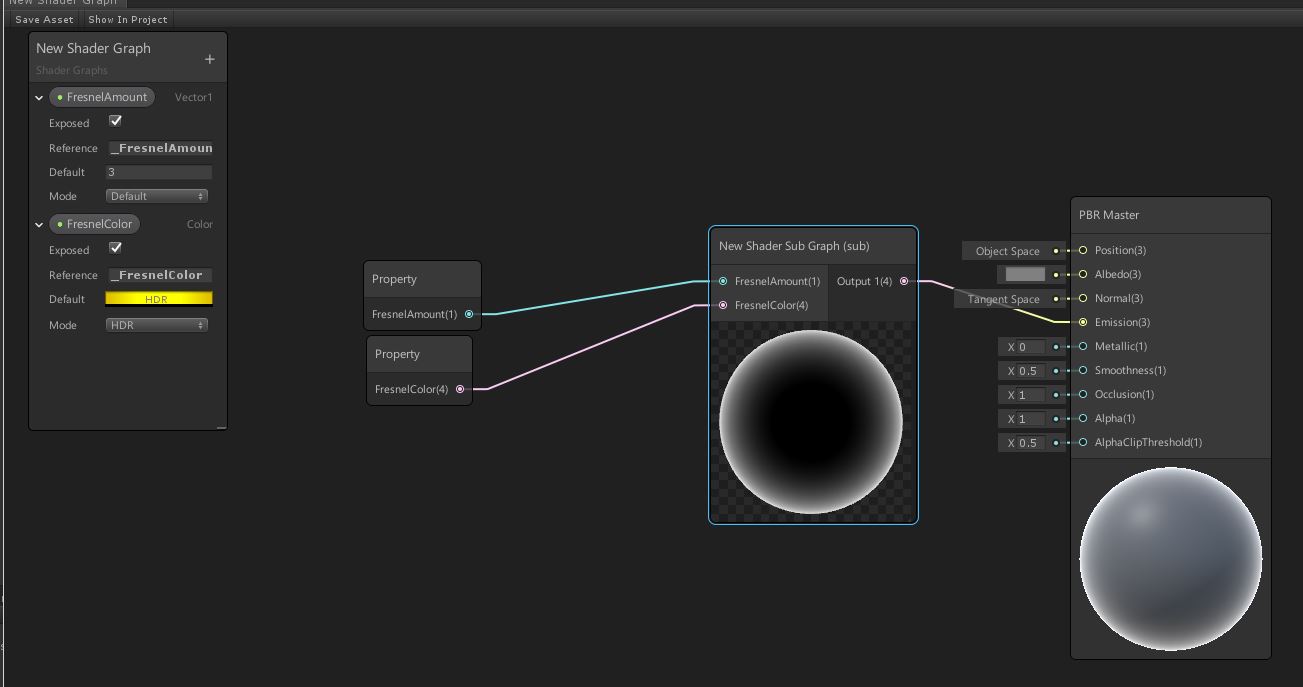This screenshot has height=687, width=1303.
Task: Click the gray Albedo color swatch
Action: 1024,274
